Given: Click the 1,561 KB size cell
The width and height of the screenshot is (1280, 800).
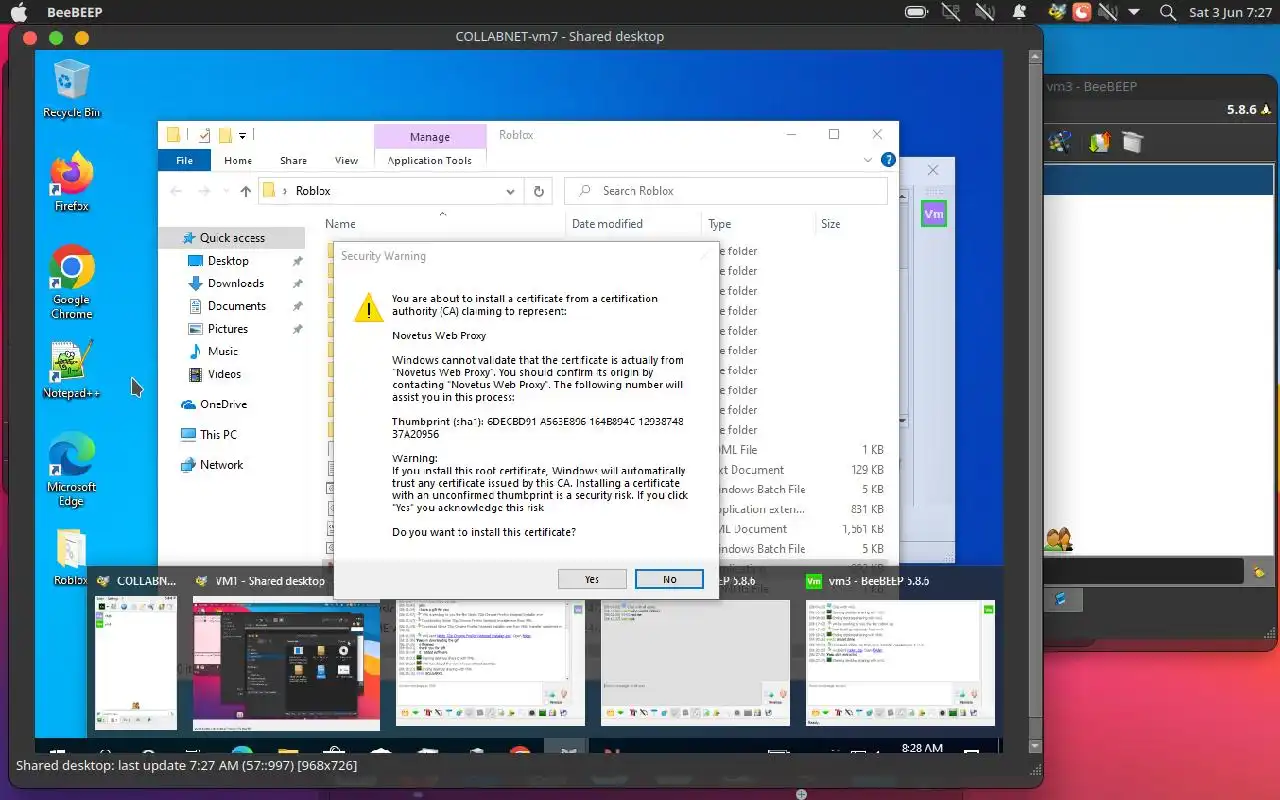Looking at the screenshot, I should coord(863,529).
